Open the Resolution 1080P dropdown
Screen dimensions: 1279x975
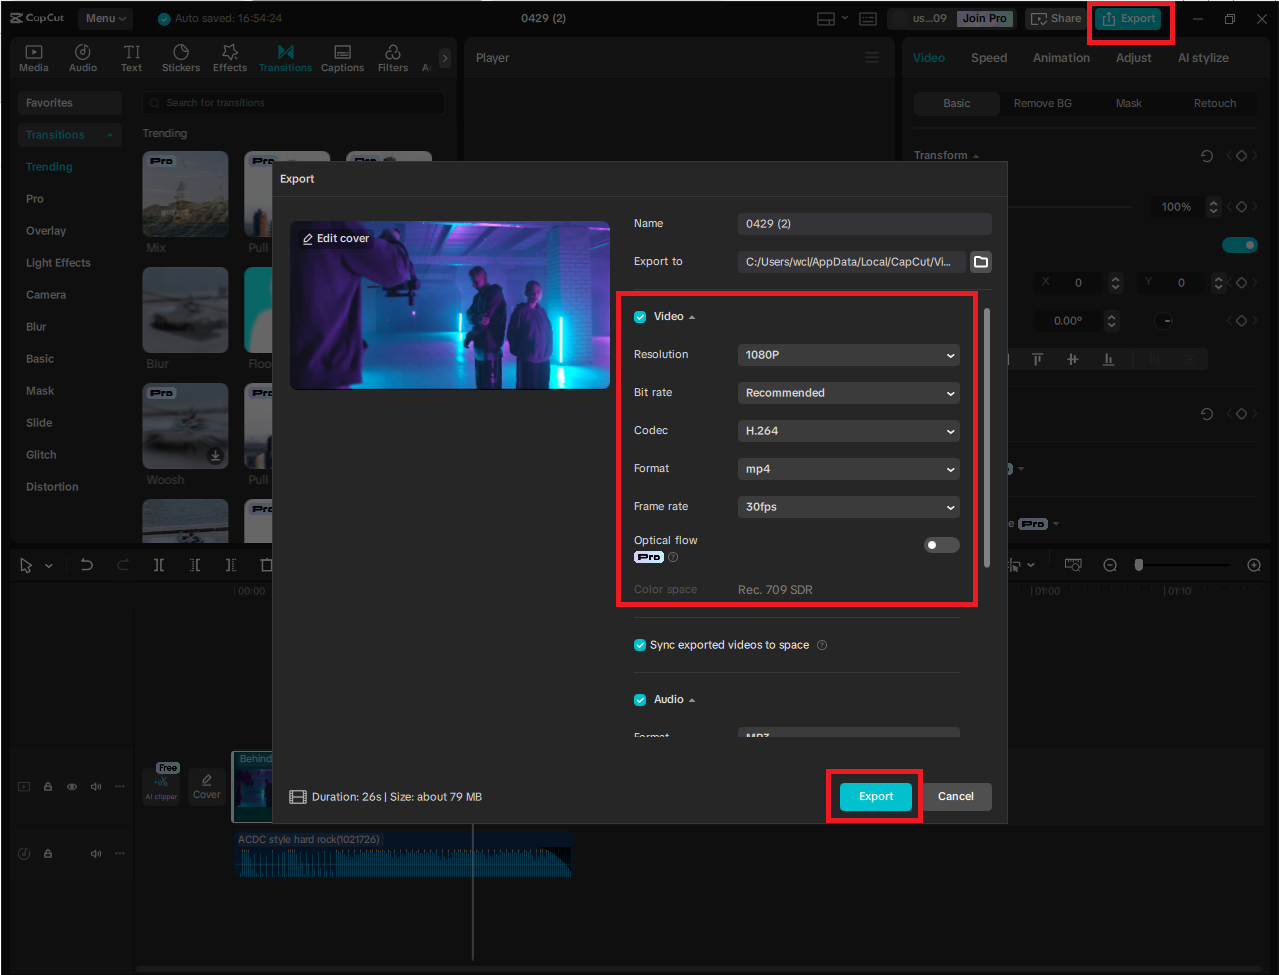point(849,355)
